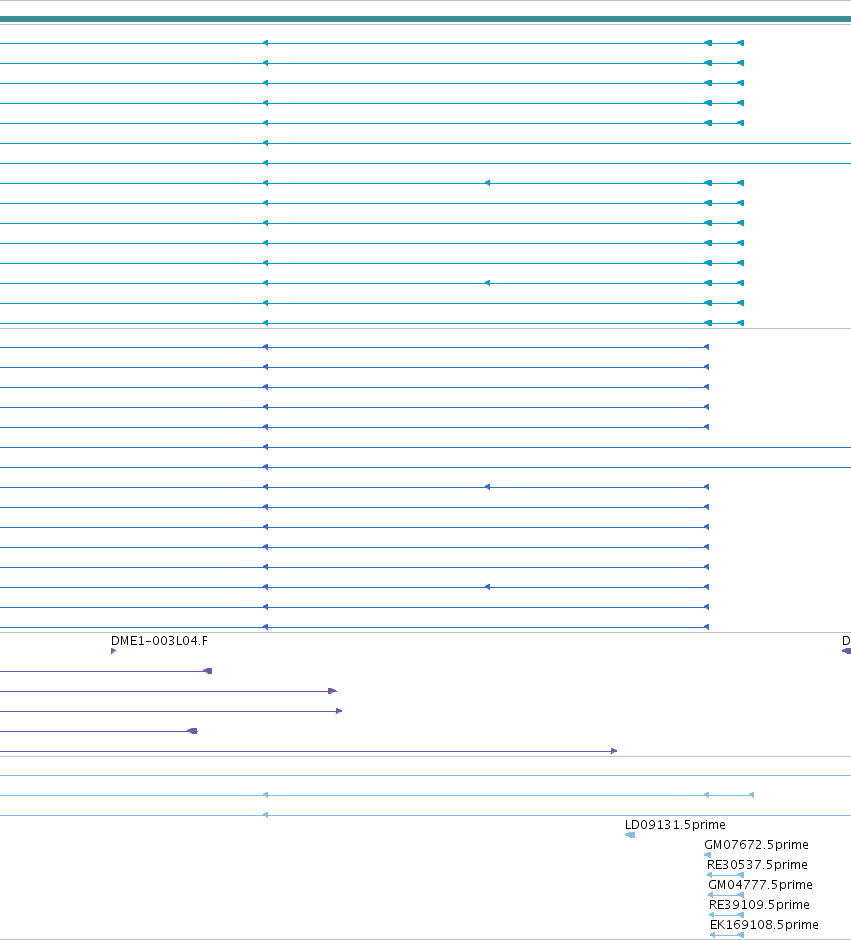
Task: Click the small purple arrow glyph under DME1-003L04.F
Action: click(113, 651)
